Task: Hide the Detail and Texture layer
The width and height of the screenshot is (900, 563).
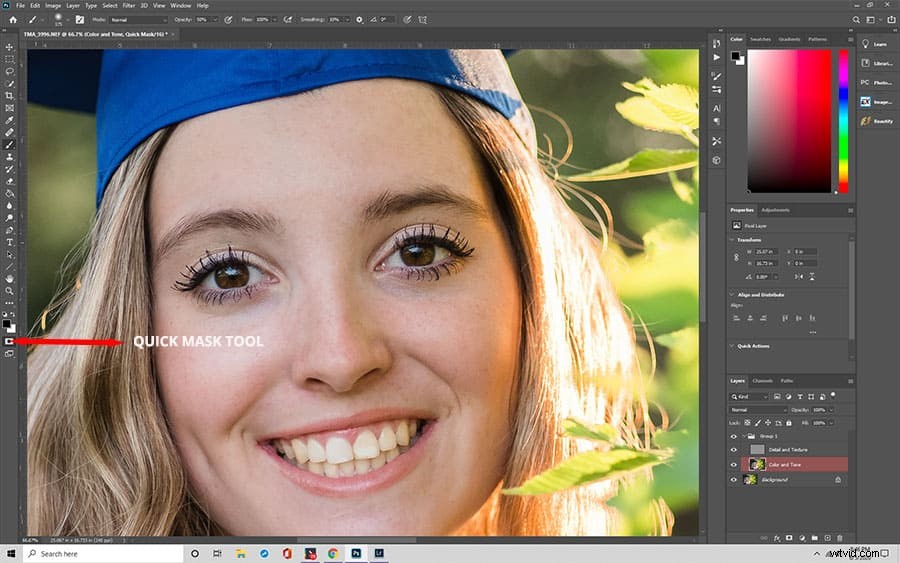Action: click(x=734, y=450)
